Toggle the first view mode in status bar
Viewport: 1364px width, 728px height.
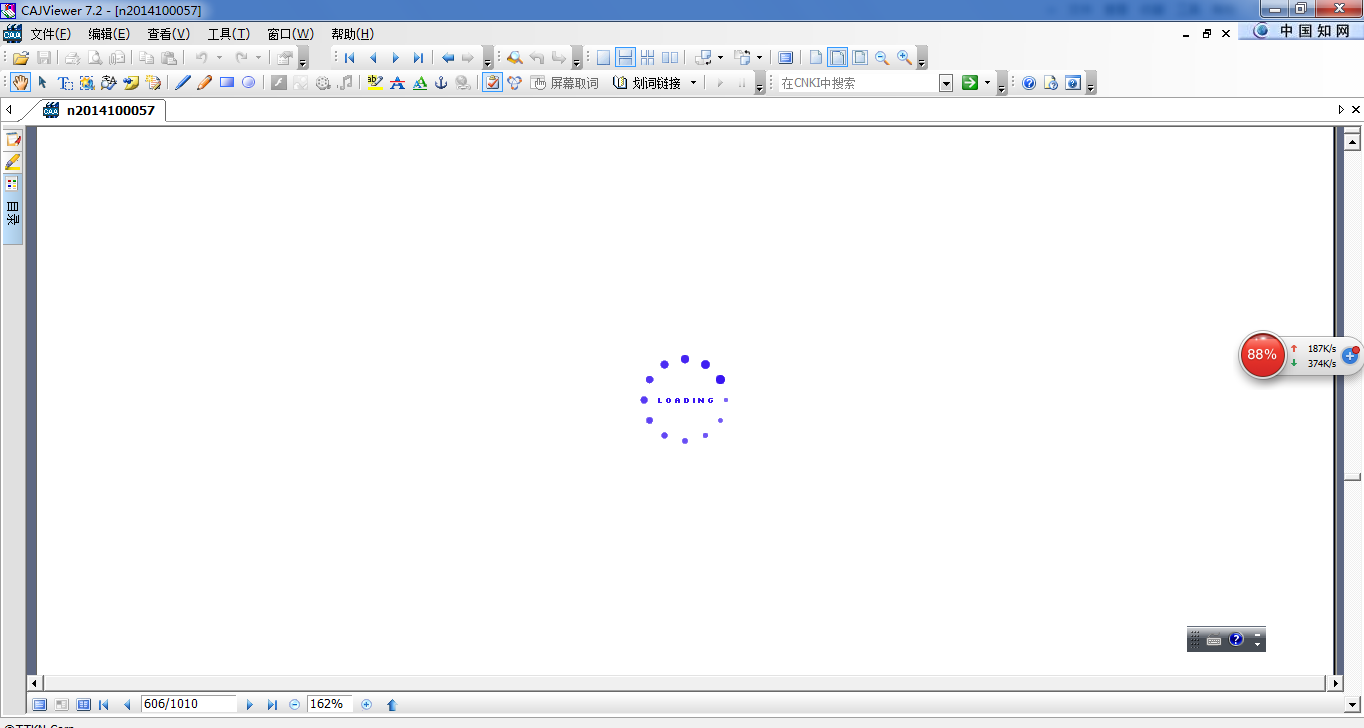click(40, 705)
